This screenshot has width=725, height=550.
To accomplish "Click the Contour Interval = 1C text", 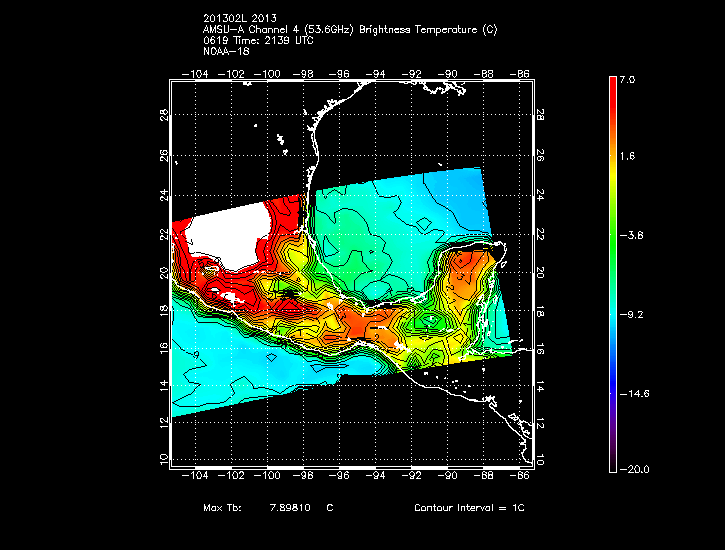I will coord(469,508).
